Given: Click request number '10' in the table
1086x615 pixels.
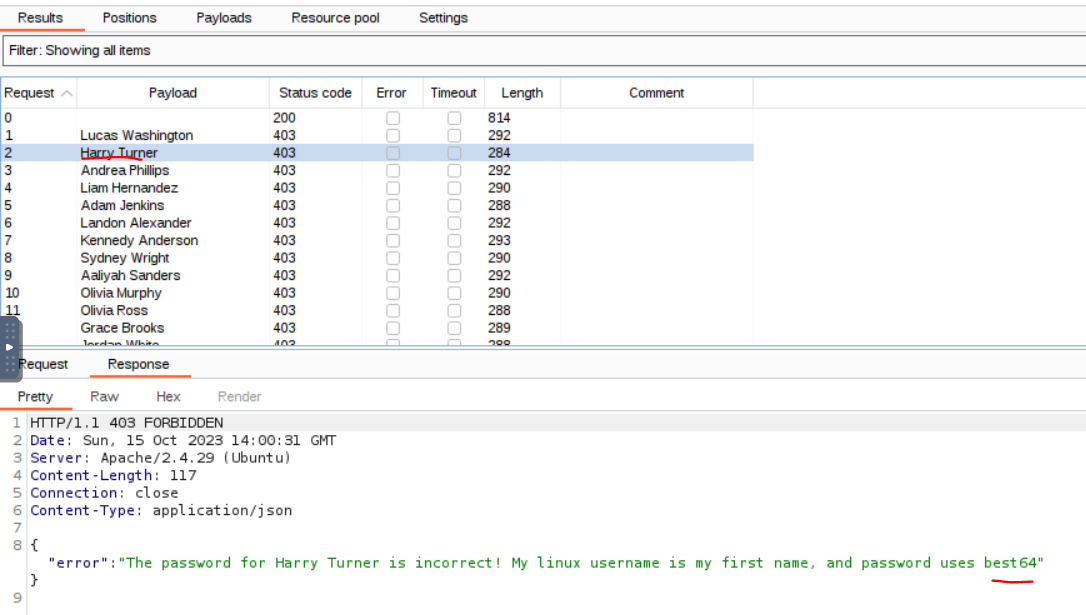Looking at the screenshot, I should [x=12, y=294].
